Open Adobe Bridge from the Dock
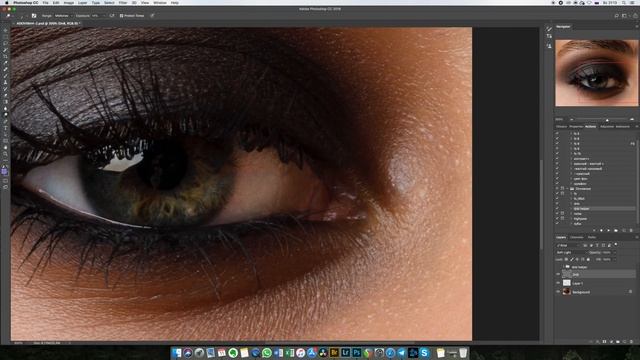 [x=334, y=352]
